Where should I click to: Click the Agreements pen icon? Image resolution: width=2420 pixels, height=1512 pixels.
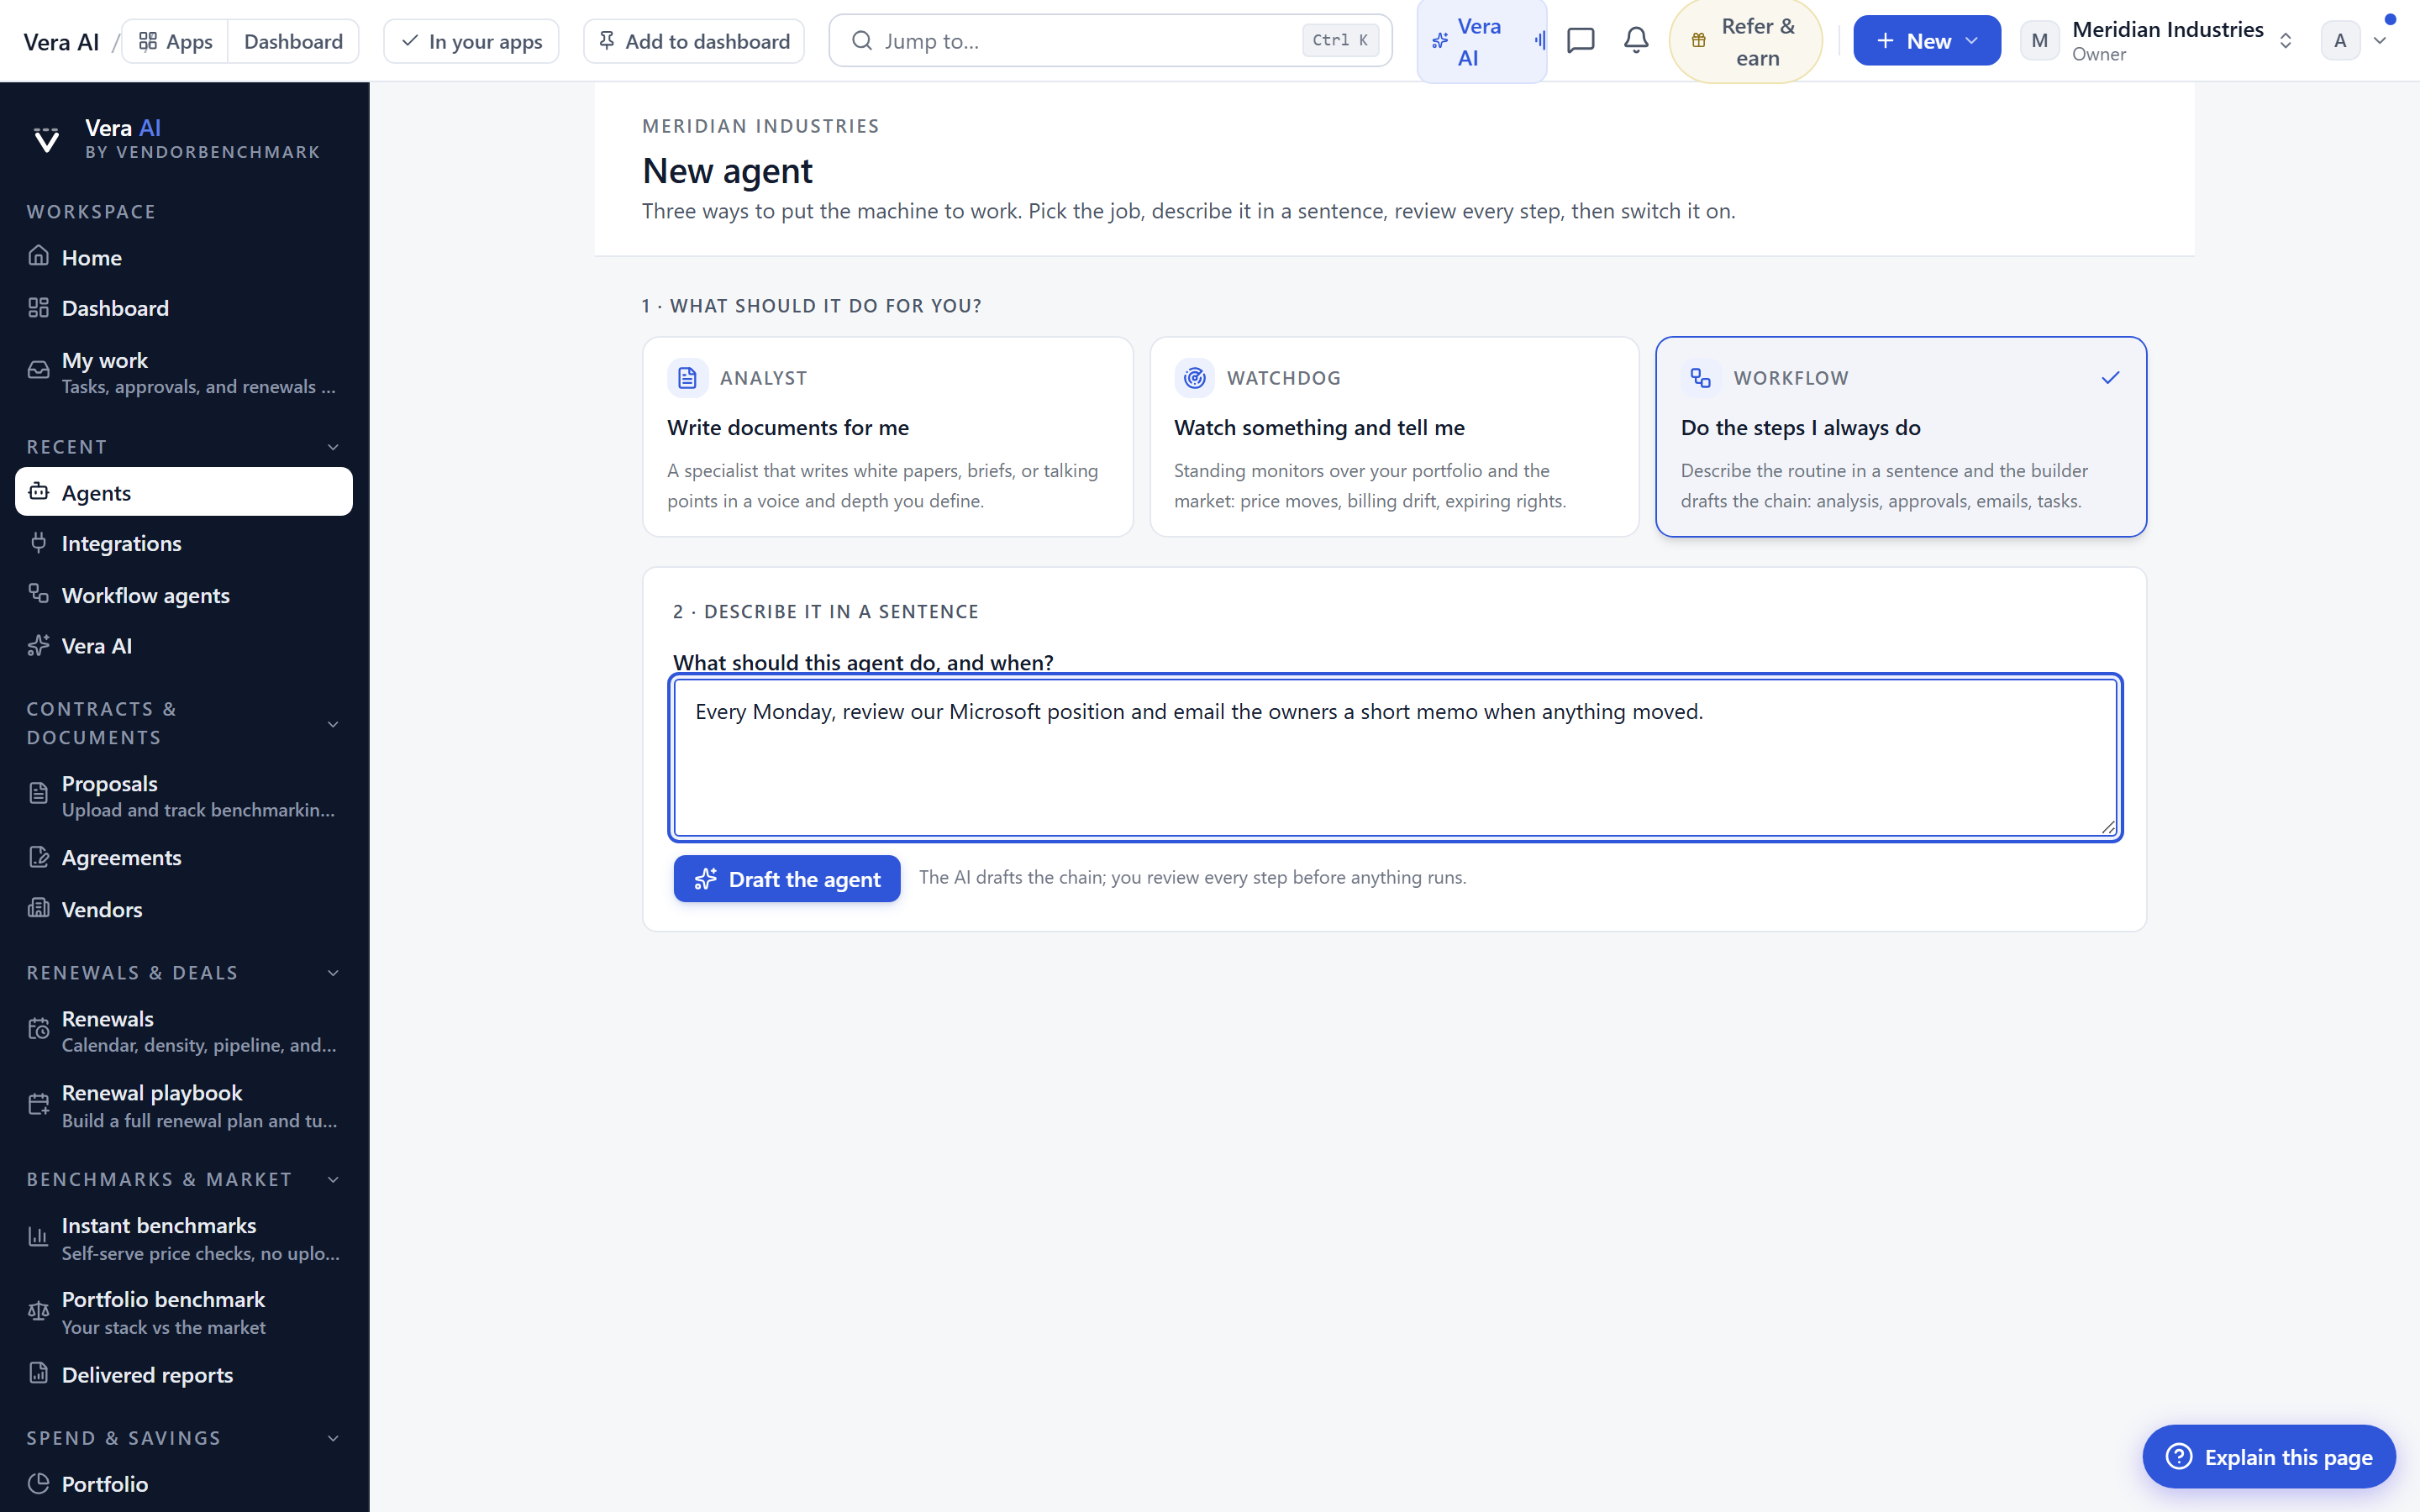38,857
